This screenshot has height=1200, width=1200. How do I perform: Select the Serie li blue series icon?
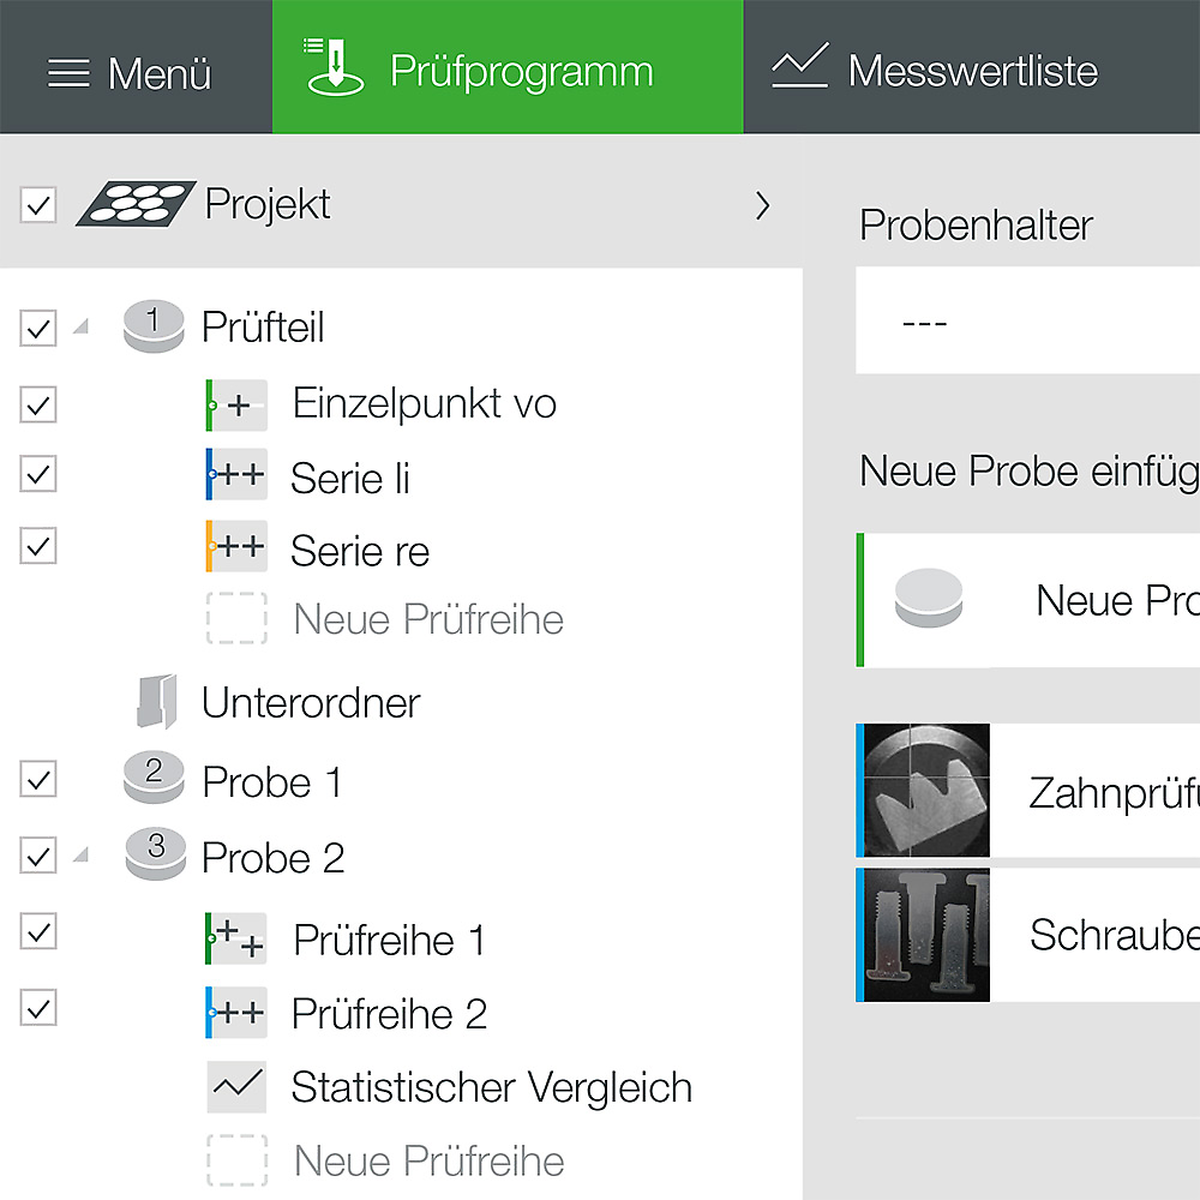click(x=236, y=474)
